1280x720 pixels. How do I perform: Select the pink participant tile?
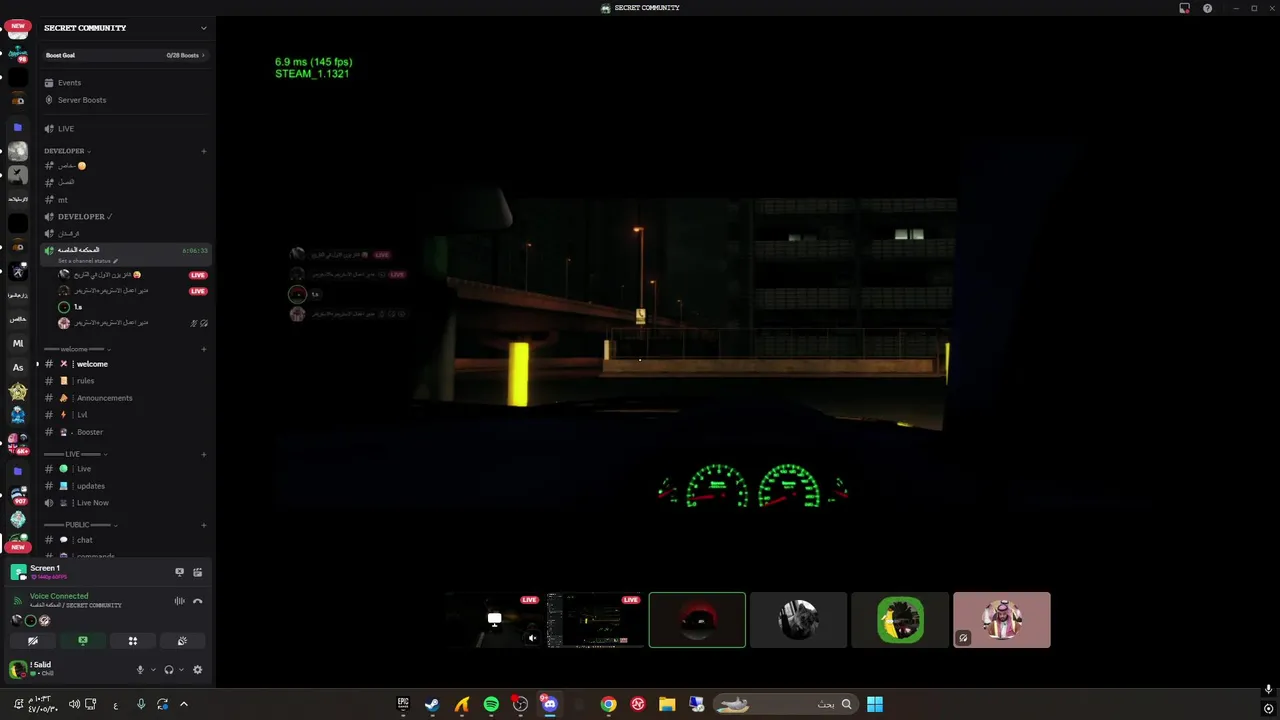point(1002,620)
